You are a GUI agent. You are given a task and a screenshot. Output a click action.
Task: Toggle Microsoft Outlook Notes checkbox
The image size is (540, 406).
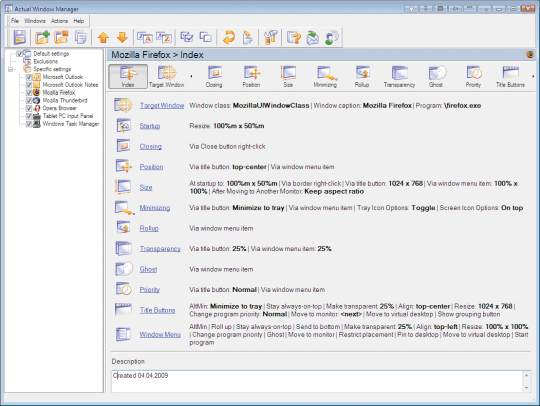coord(29,85)
